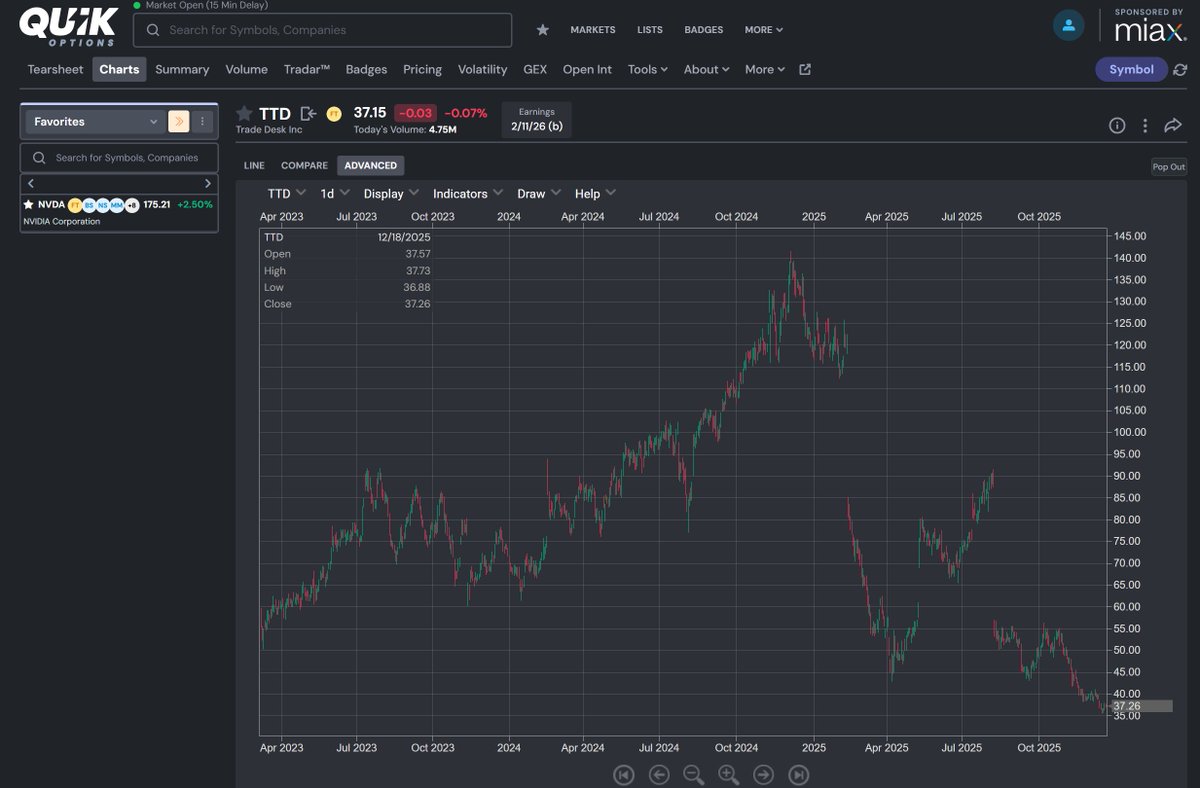Go to the Pricing tab
The height and width of the screenshot is (788, 1200).
coord(422,69)
